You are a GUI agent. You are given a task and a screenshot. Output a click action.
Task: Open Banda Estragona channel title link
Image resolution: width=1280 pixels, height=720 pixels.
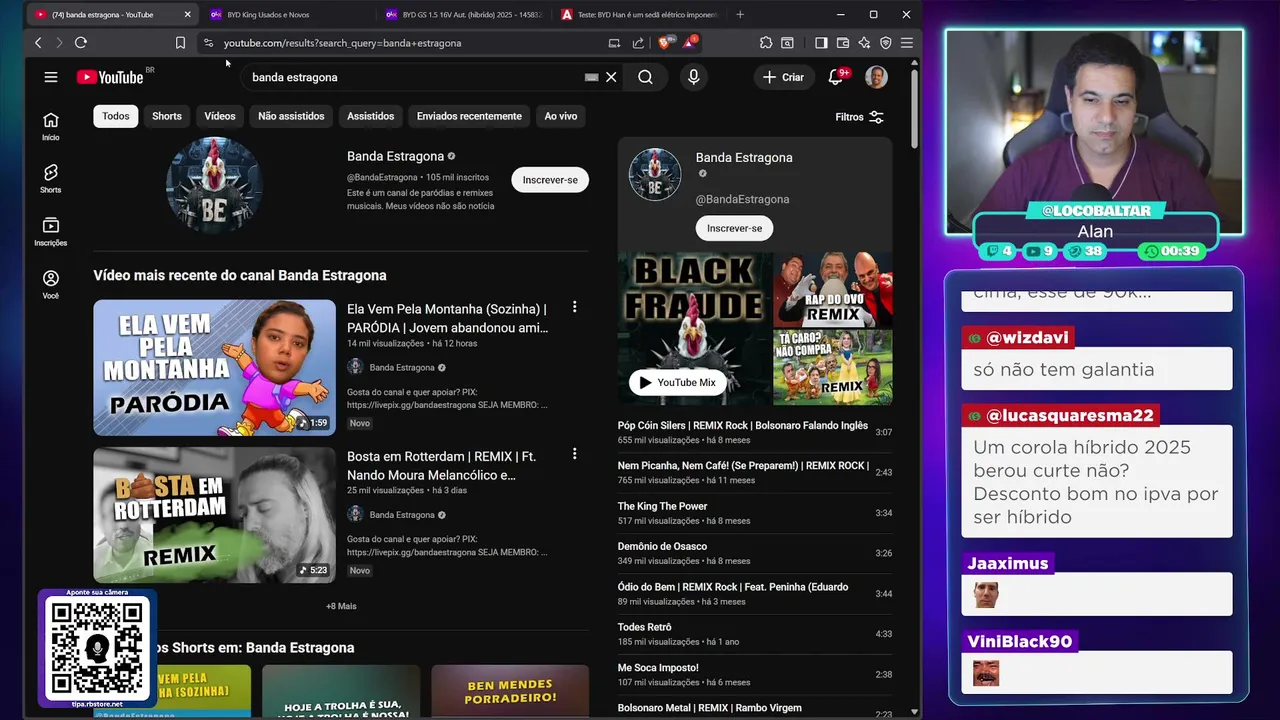(395, 156)
